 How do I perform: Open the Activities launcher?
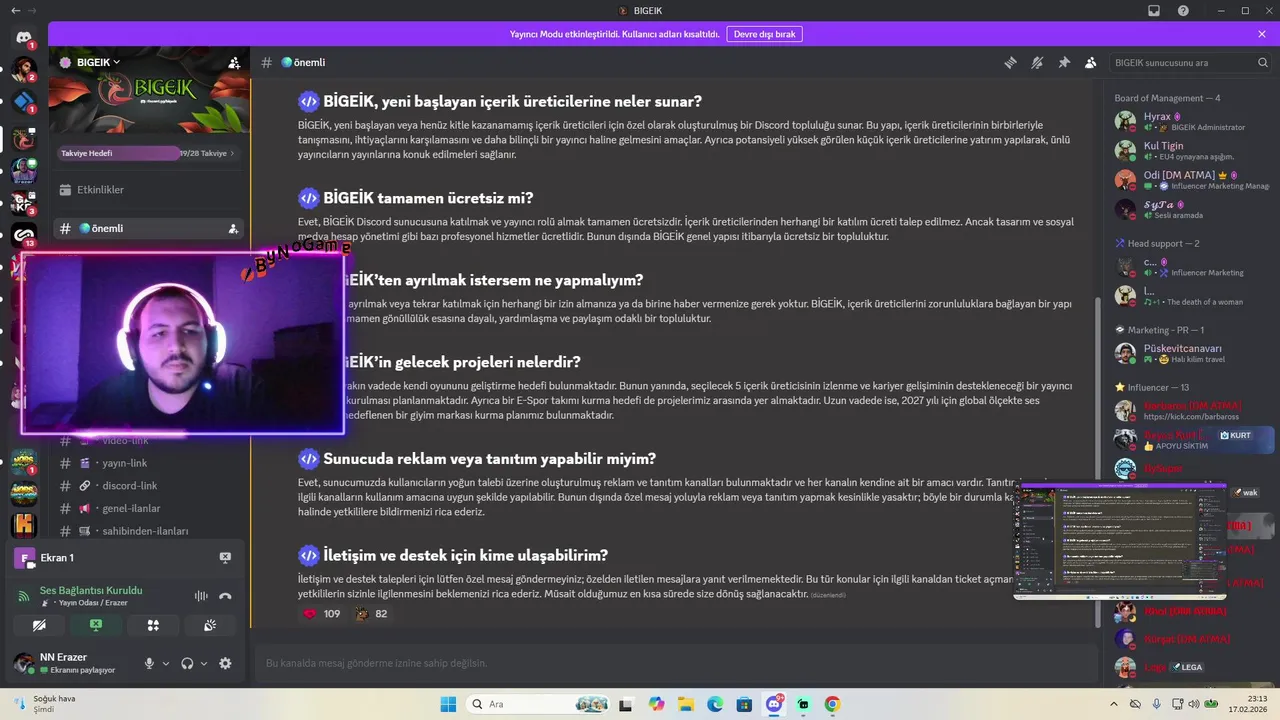click(153, 625)
